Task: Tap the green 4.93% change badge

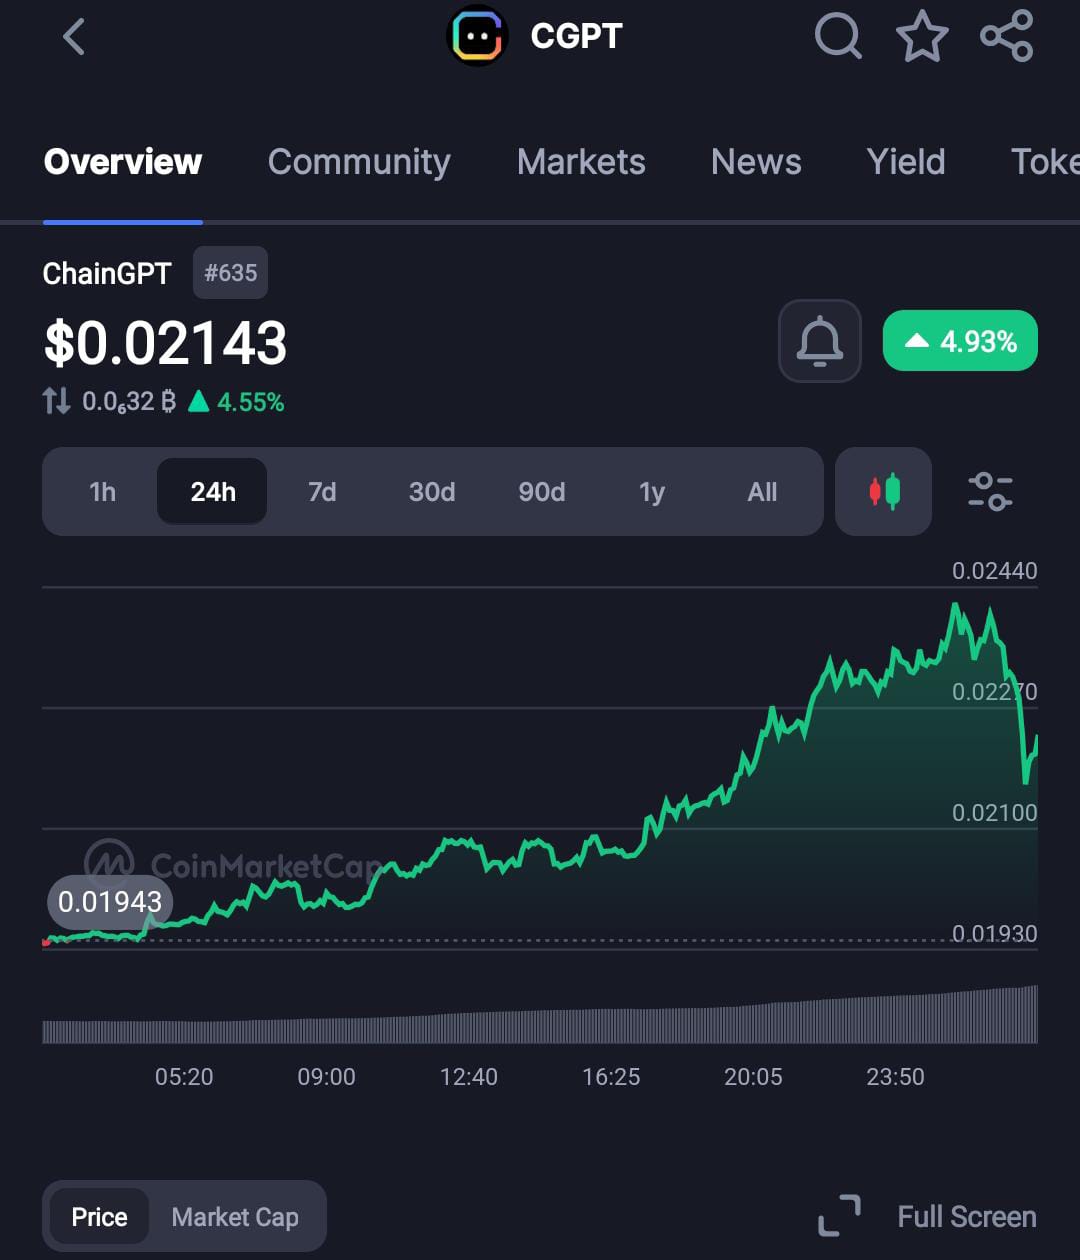Action: point(960,341)
